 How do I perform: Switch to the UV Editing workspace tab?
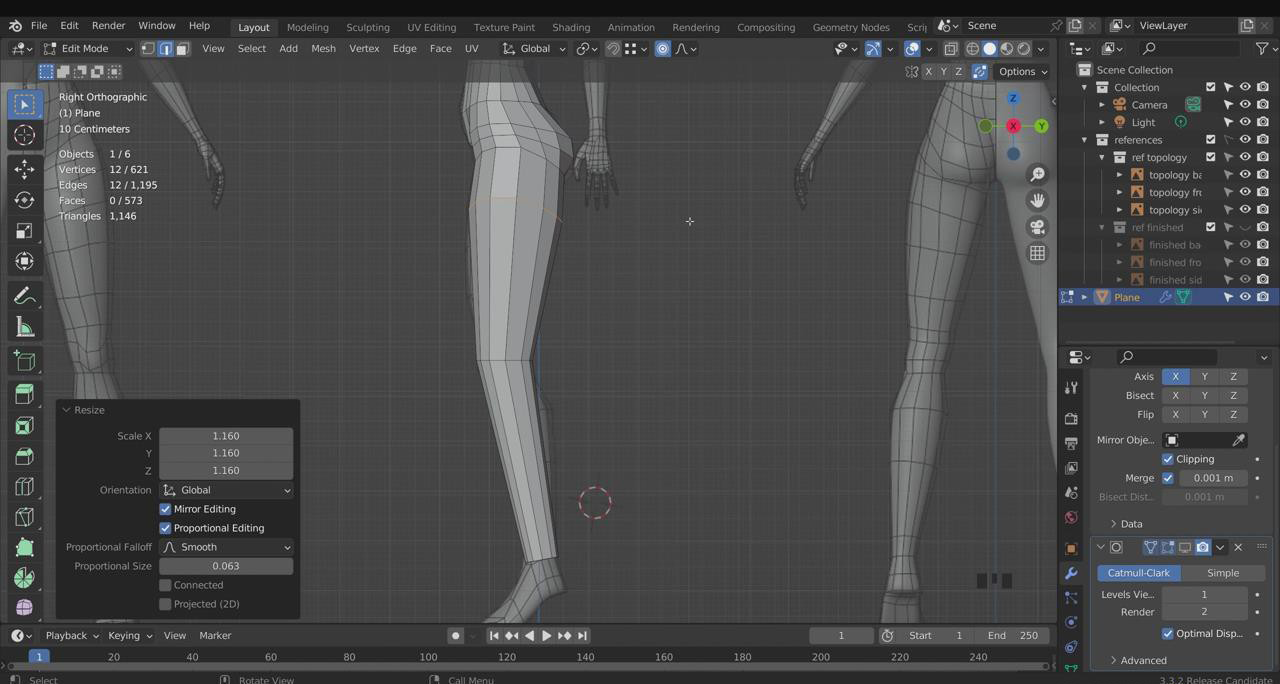431,27
